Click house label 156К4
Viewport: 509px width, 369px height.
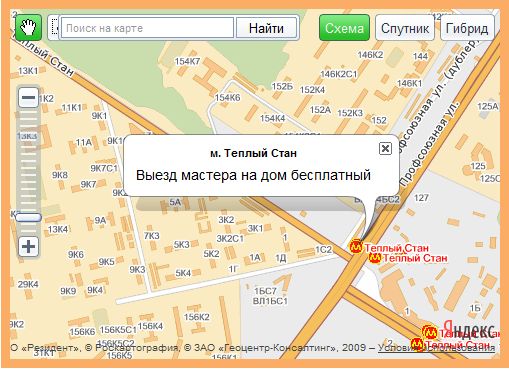point(150,326)
